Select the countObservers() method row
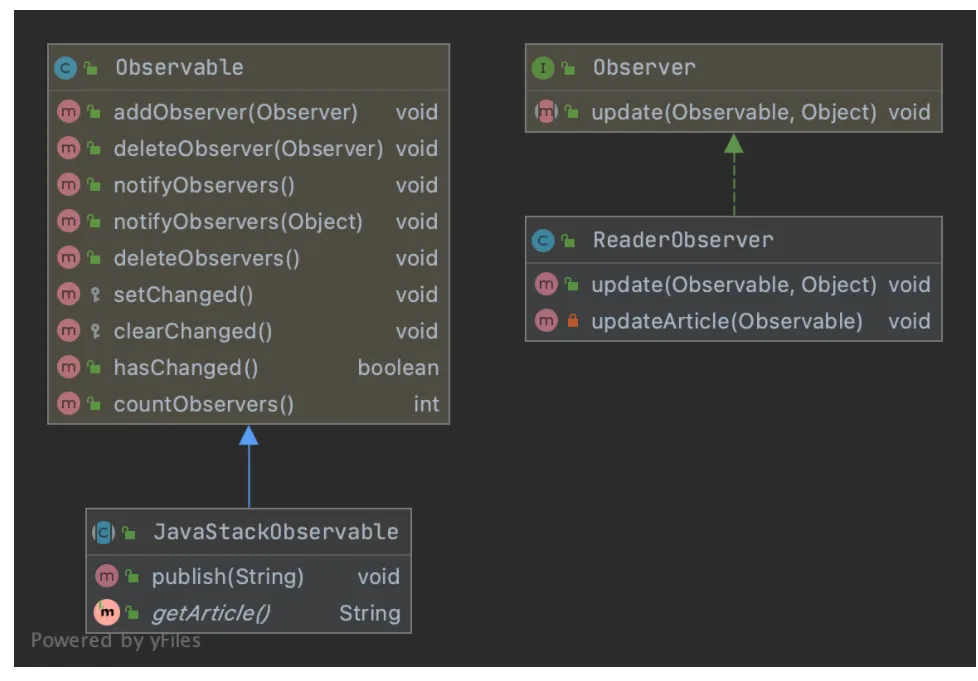 click(204, 405)
